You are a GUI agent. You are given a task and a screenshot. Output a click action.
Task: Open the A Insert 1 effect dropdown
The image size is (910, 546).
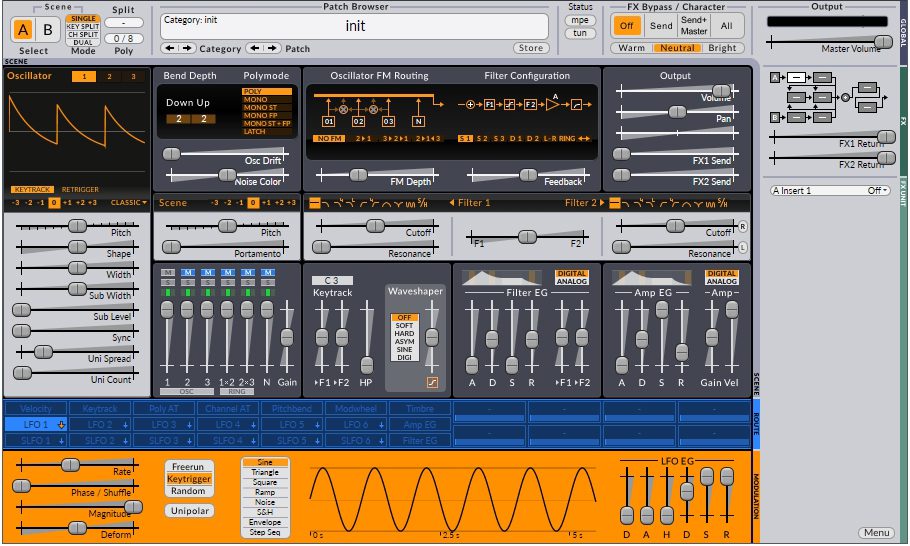pos(829,190)
